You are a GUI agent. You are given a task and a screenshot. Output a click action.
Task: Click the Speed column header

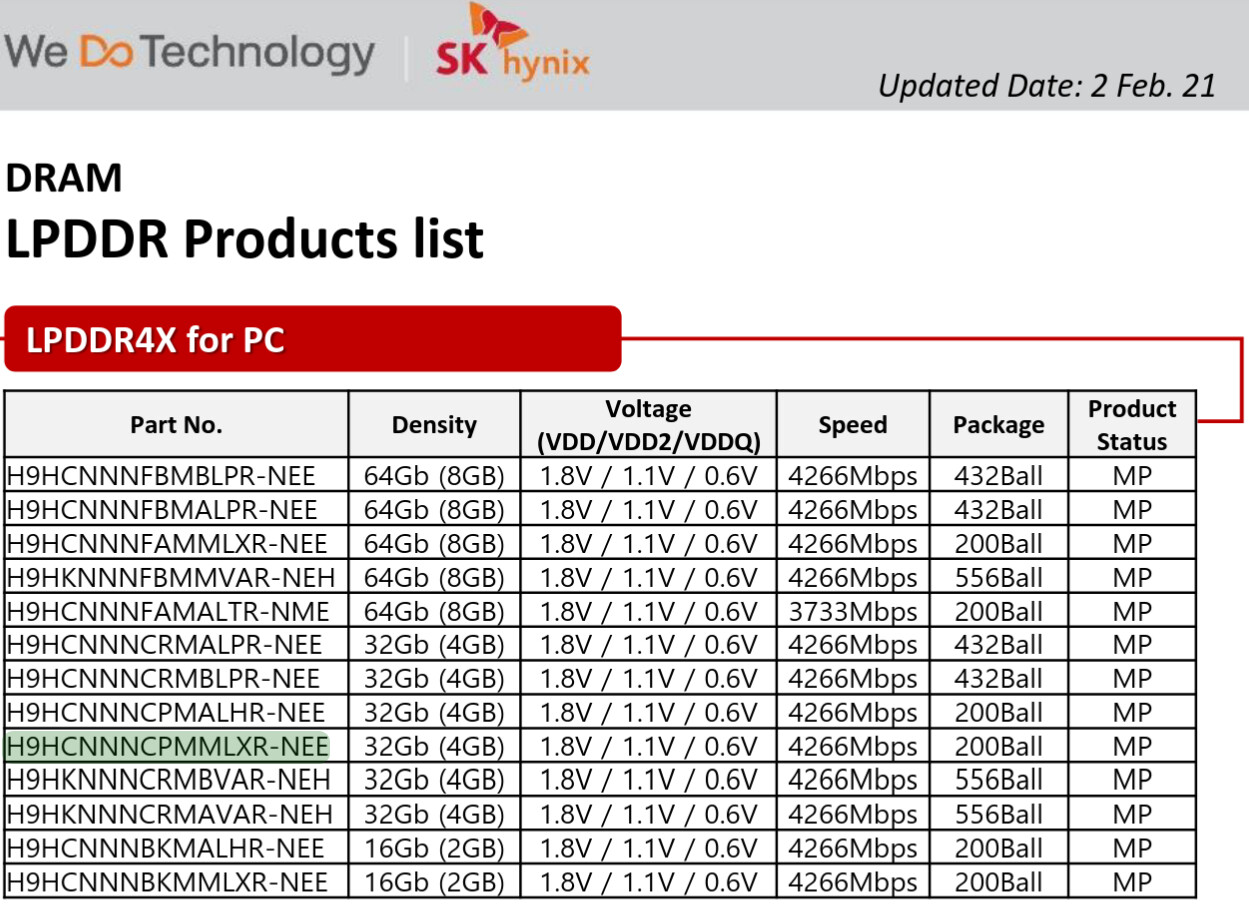click(x=852, y=425)
